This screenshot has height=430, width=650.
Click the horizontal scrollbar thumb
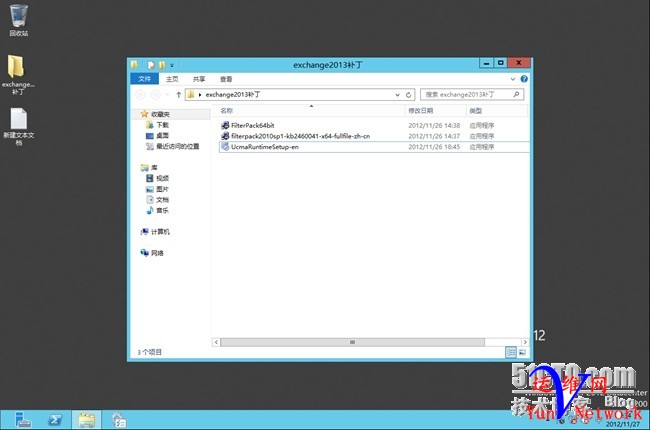pos(352,342)
